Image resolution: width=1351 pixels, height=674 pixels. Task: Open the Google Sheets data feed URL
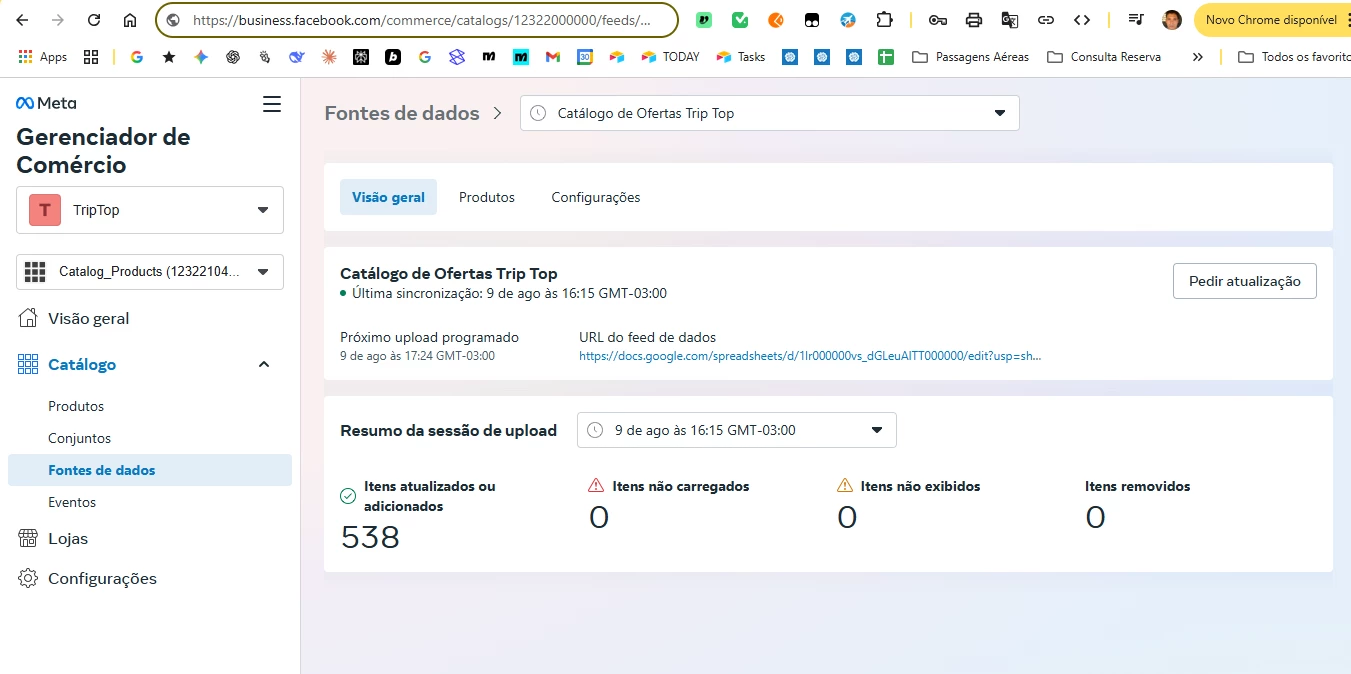coord(810,356)
